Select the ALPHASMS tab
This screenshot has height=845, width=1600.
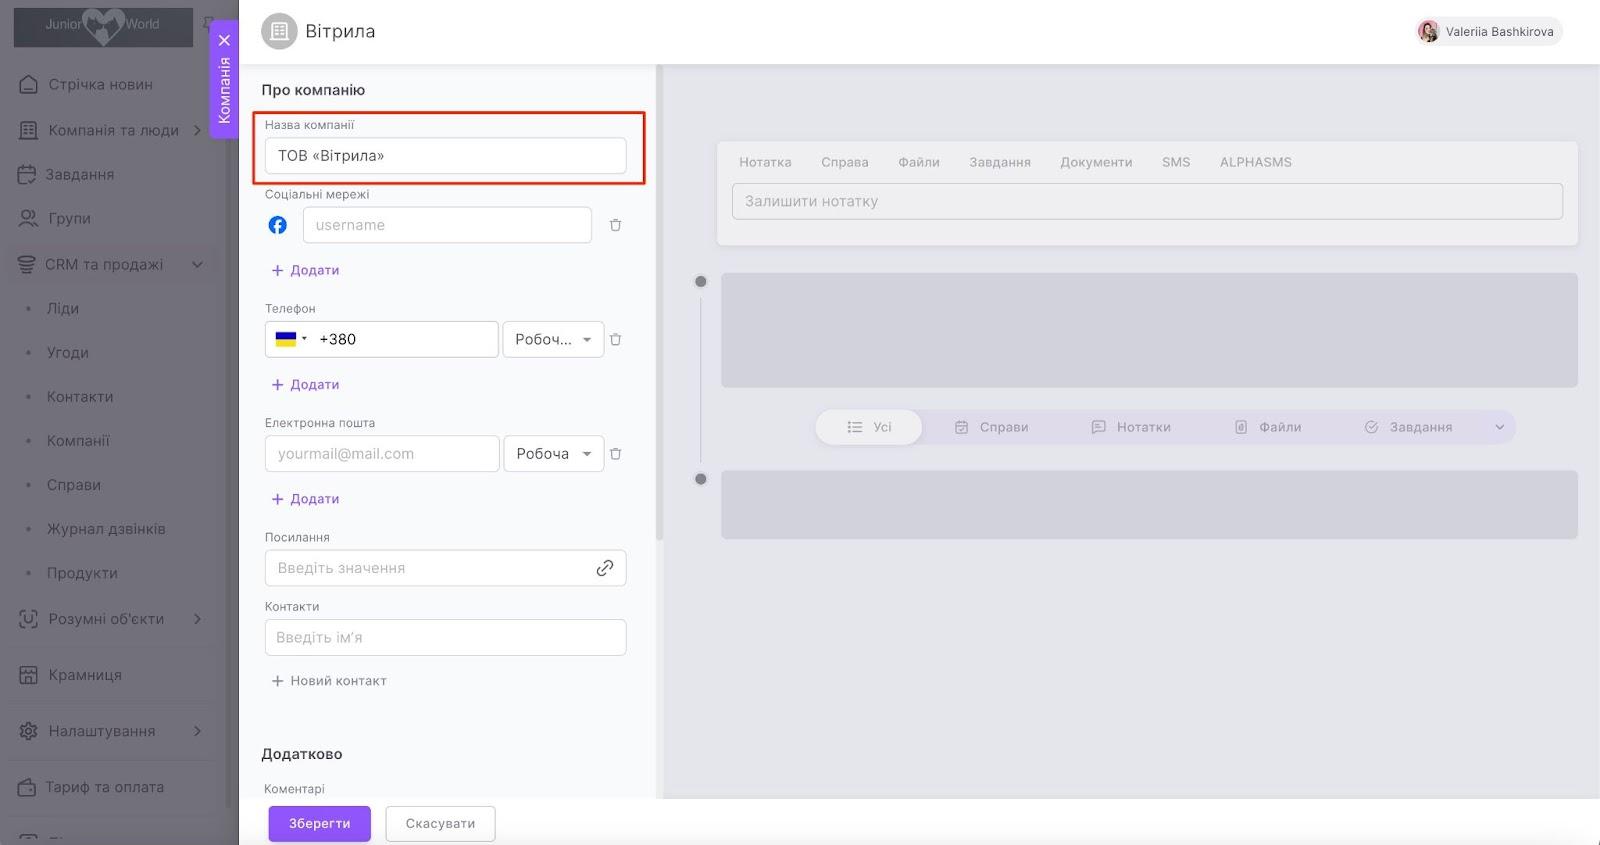[x=1255, y=162]
